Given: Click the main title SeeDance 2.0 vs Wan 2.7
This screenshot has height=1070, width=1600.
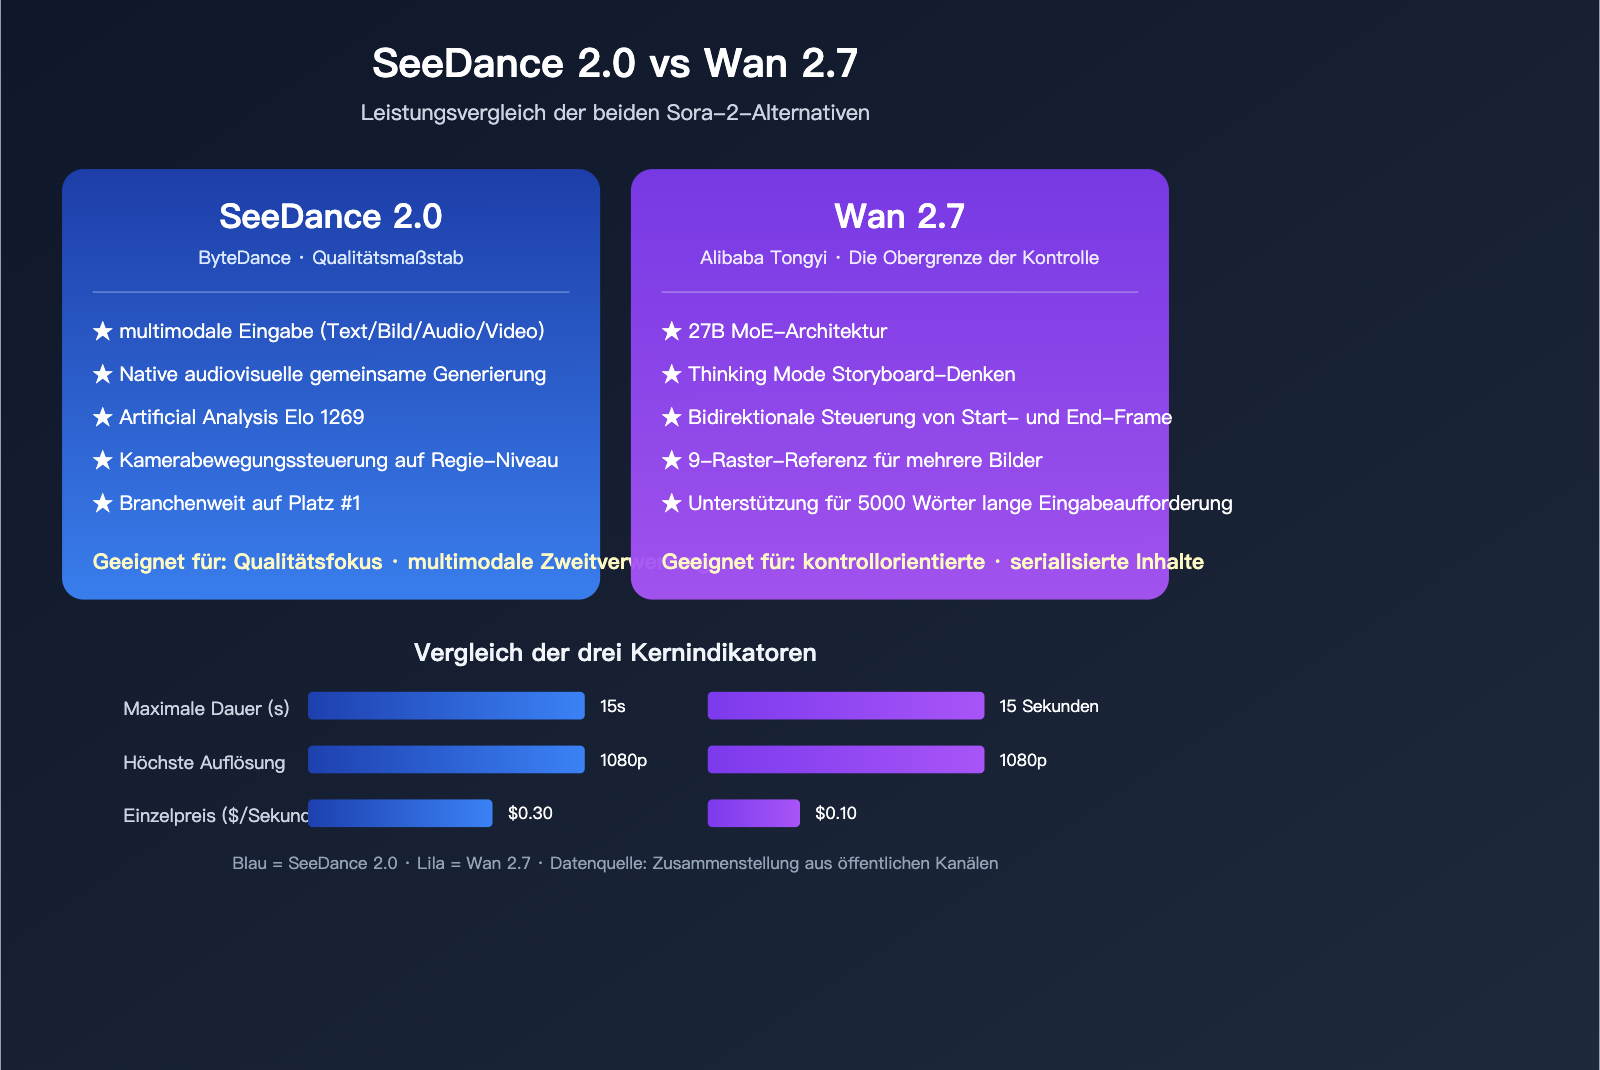Looking at the screenshot, I should (x=615, y=63).
